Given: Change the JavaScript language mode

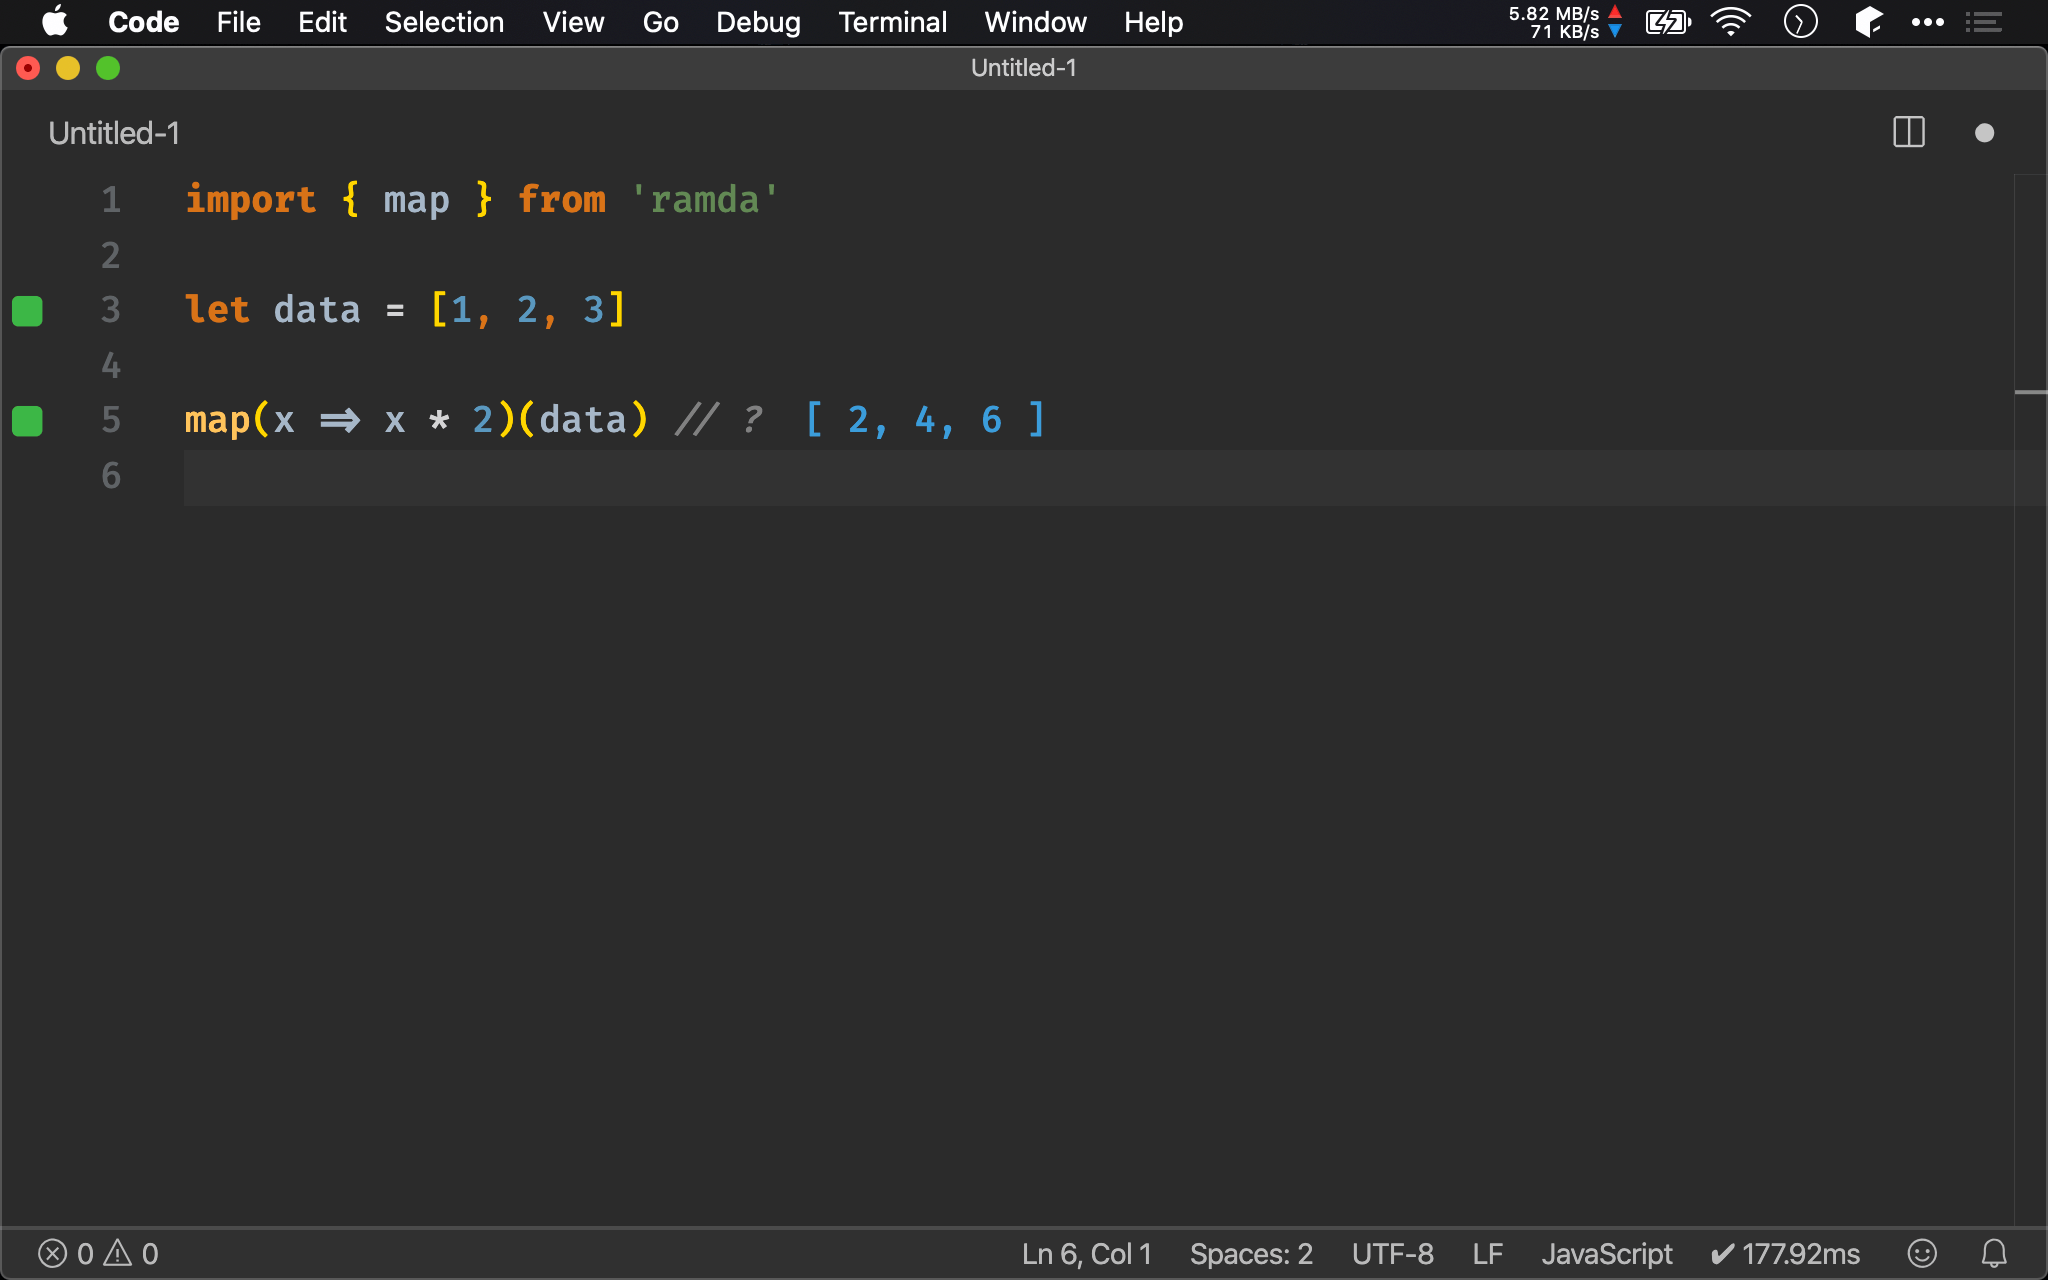Looking at the screenshot, I should (x=1606, y=1253).
